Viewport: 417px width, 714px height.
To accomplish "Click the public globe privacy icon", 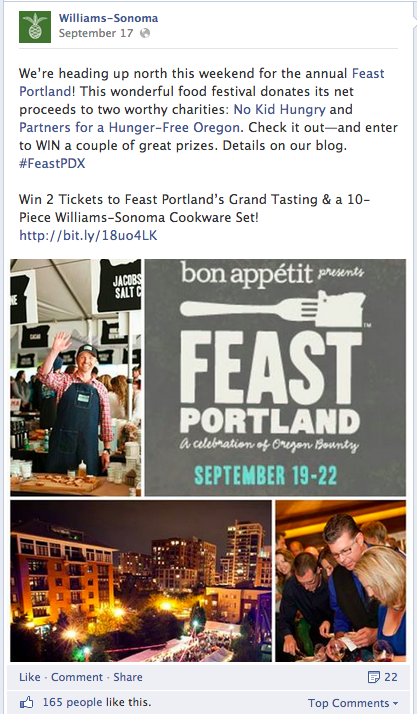I will point(145,33).
